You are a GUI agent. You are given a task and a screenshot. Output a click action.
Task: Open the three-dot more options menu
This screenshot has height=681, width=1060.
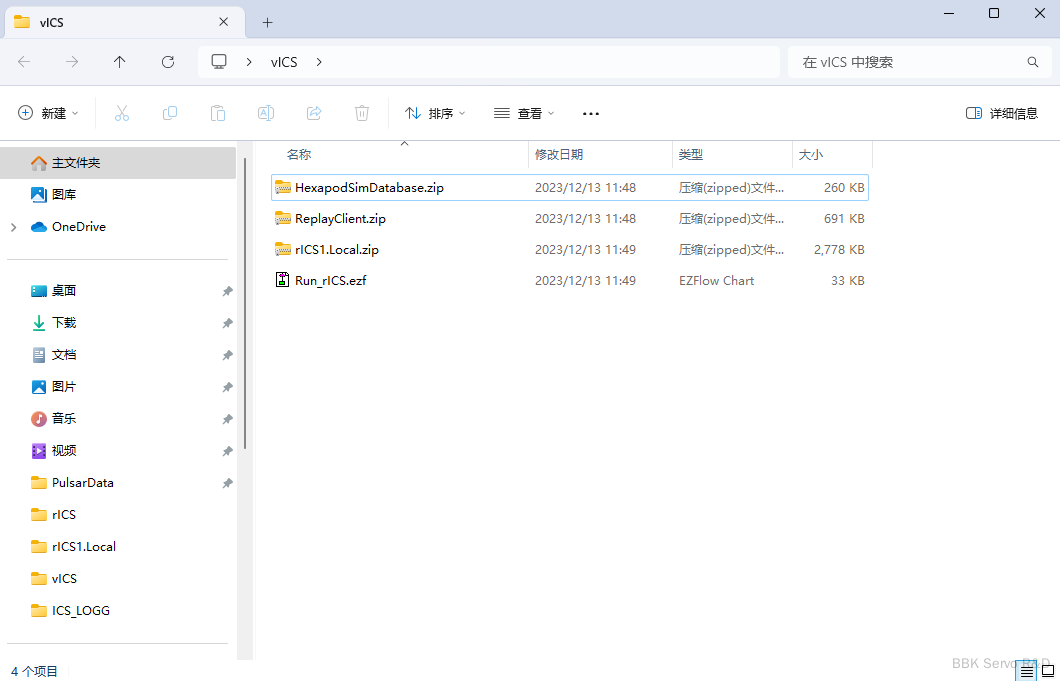click(x=591, y=114)
